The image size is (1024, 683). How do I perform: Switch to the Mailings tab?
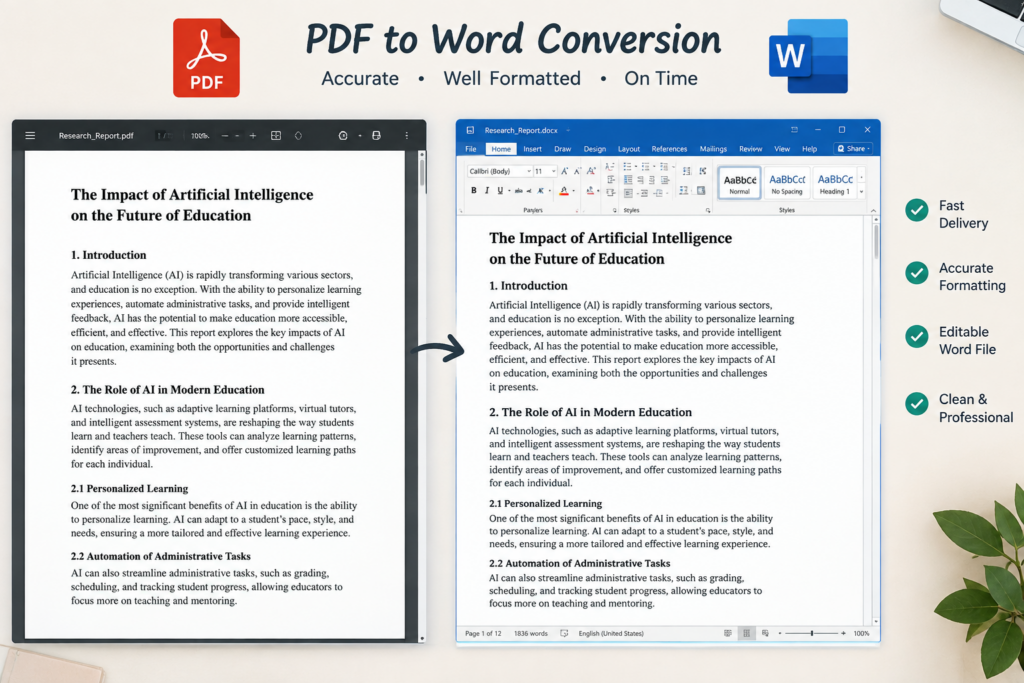click(713, 149)
